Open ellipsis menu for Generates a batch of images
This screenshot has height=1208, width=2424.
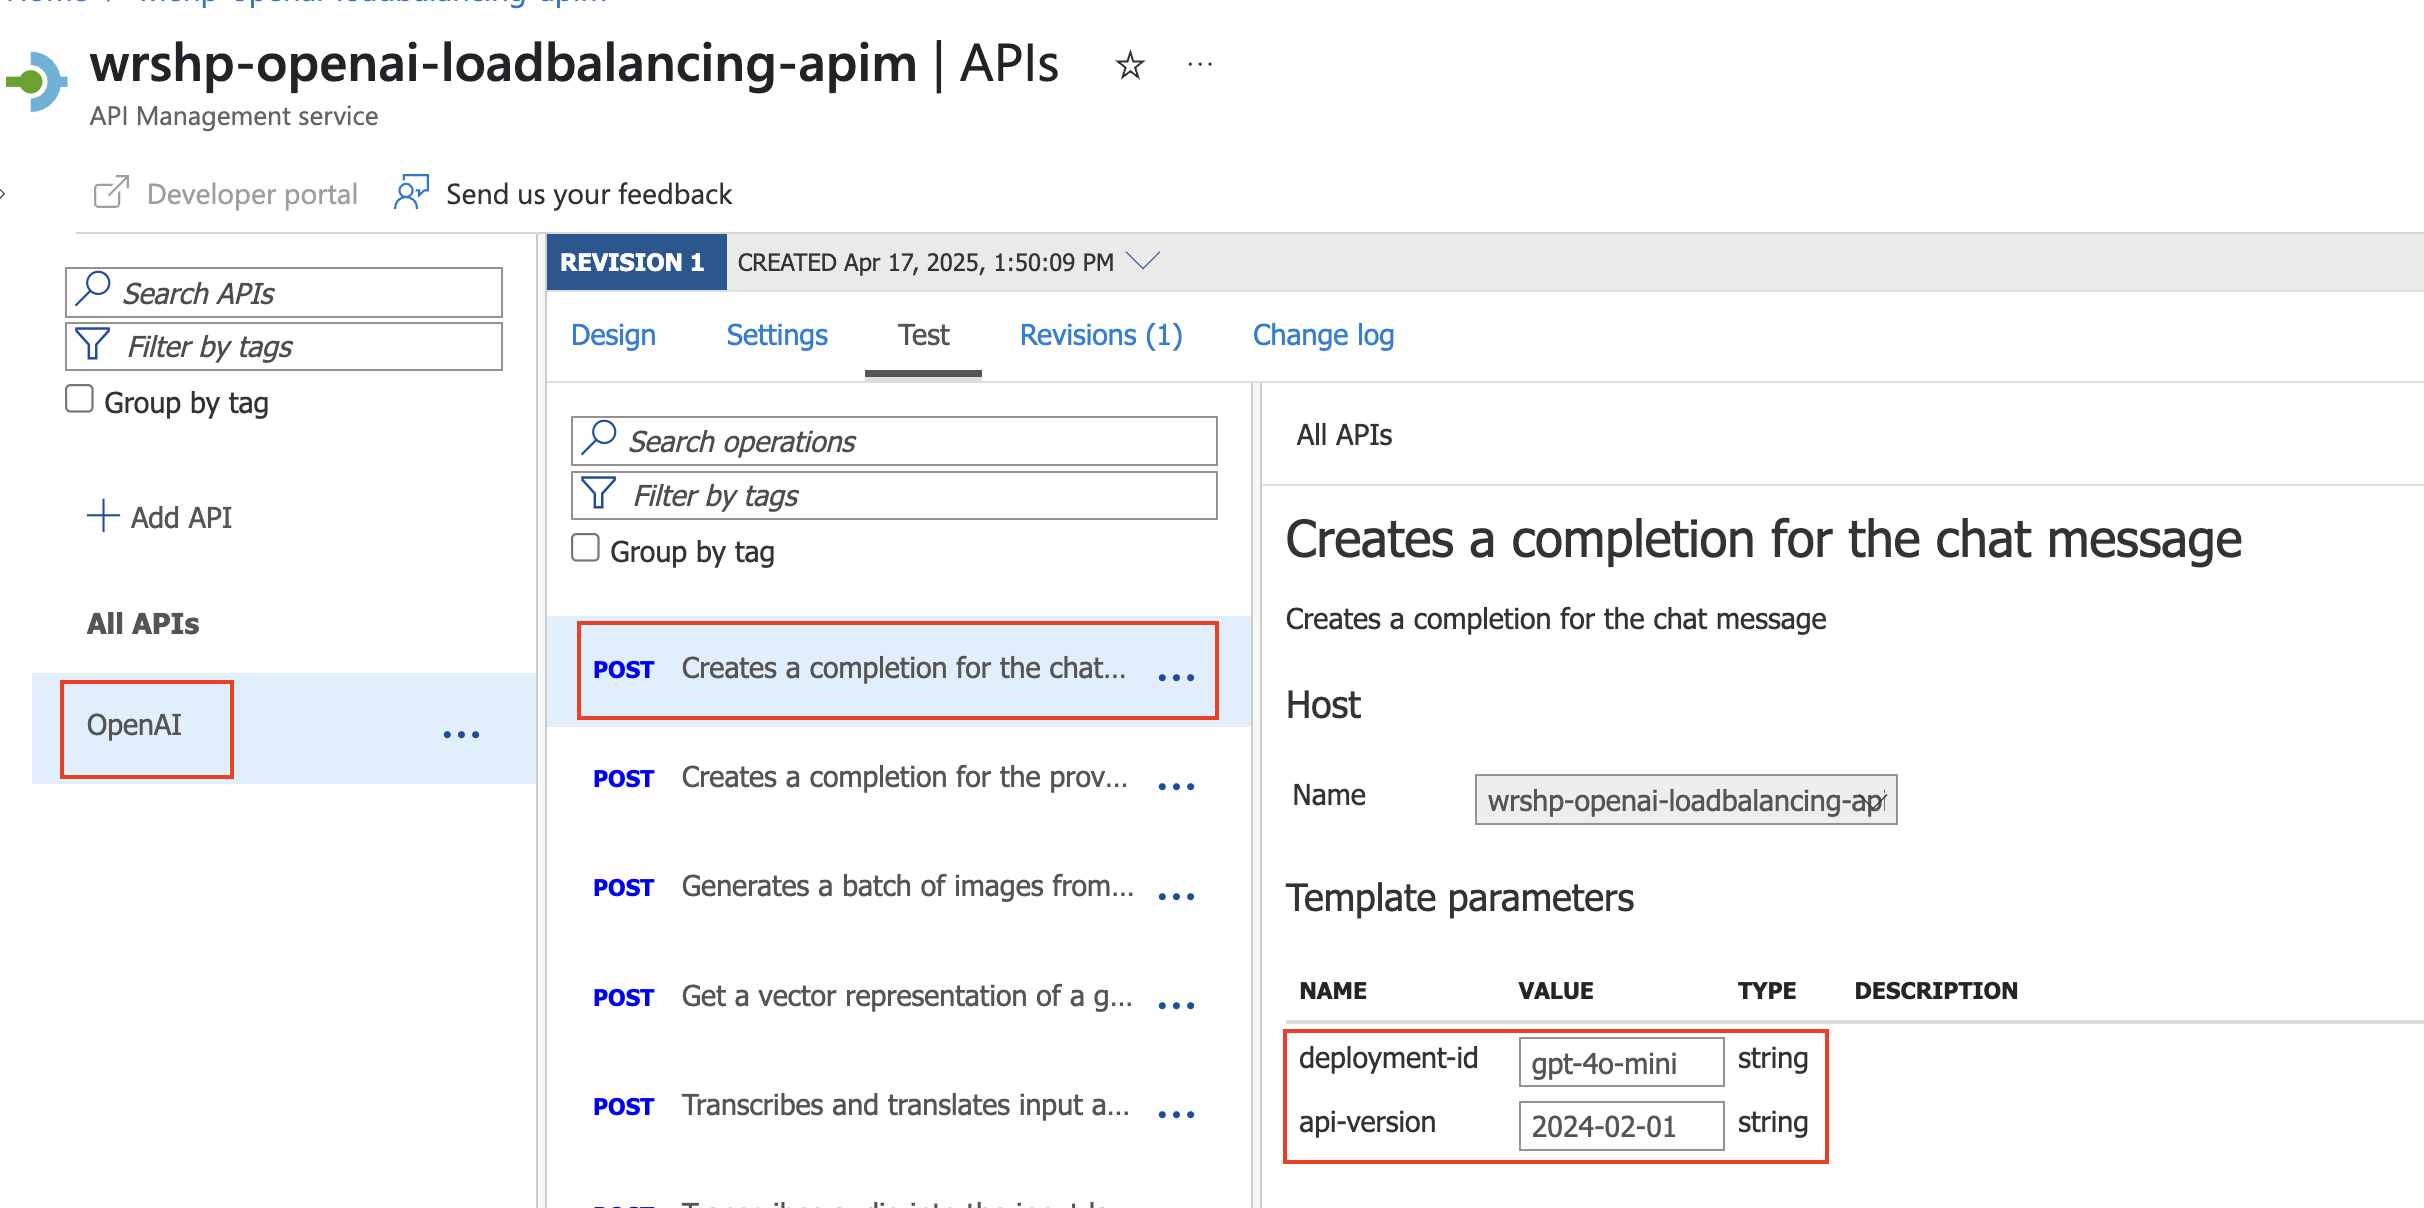click(x=1176, y=897)
